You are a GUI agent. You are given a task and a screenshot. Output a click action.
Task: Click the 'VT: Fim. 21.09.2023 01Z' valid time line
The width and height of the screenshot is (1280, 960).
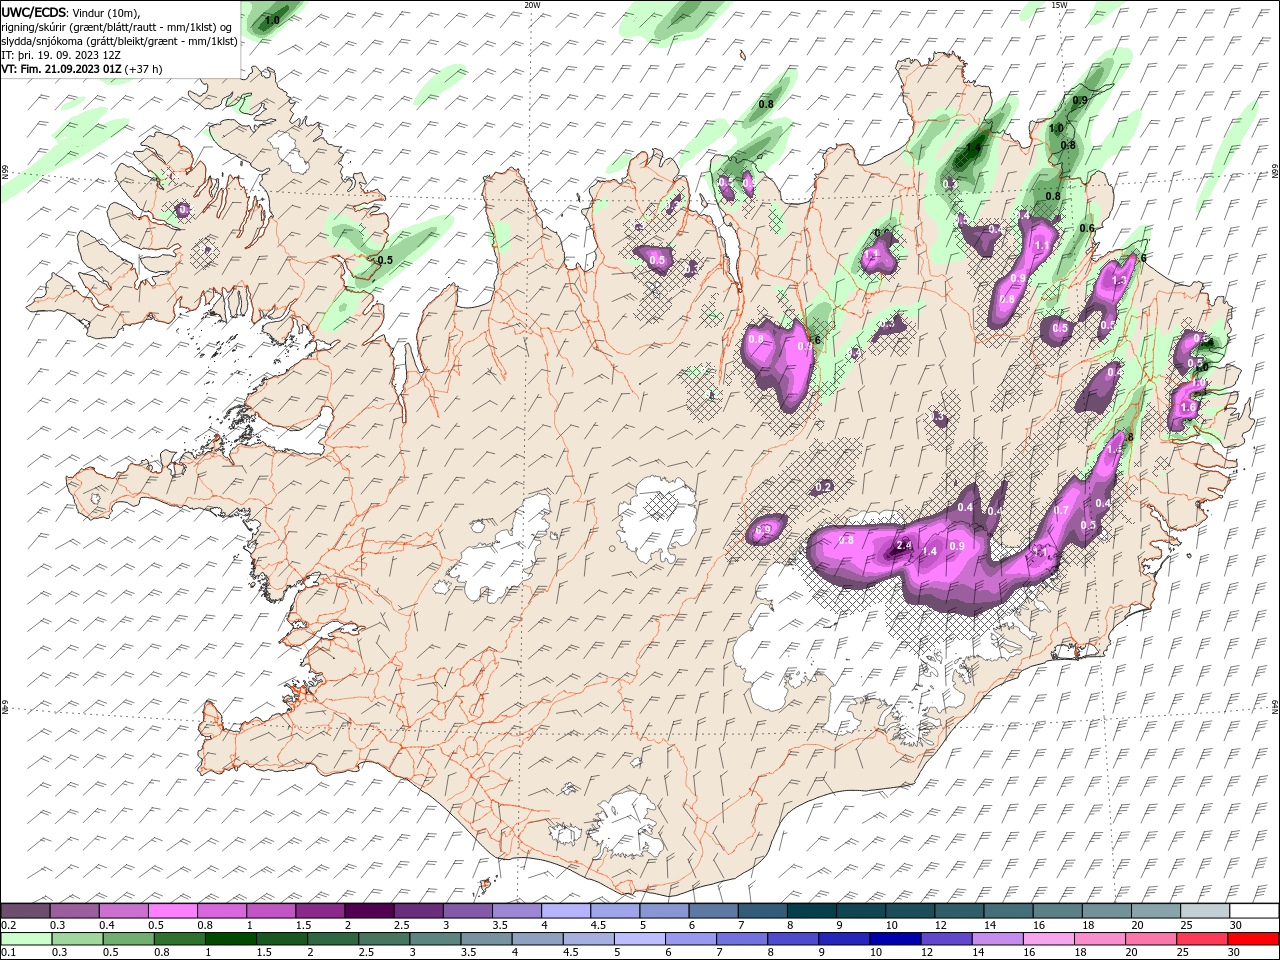pyautogui.click(x=62, y=69)
